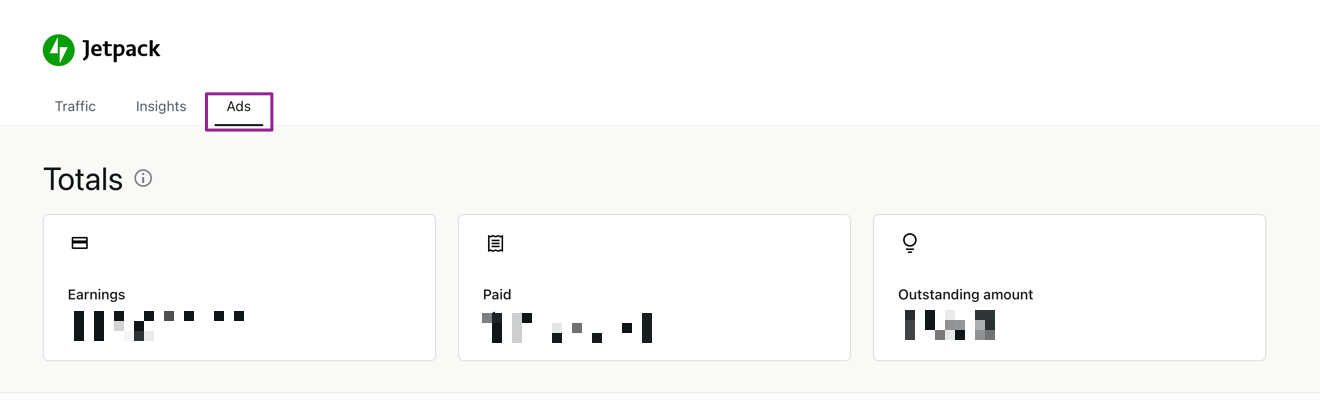Click the lightbulb icon above Outstanding amount

coord(910,243)
